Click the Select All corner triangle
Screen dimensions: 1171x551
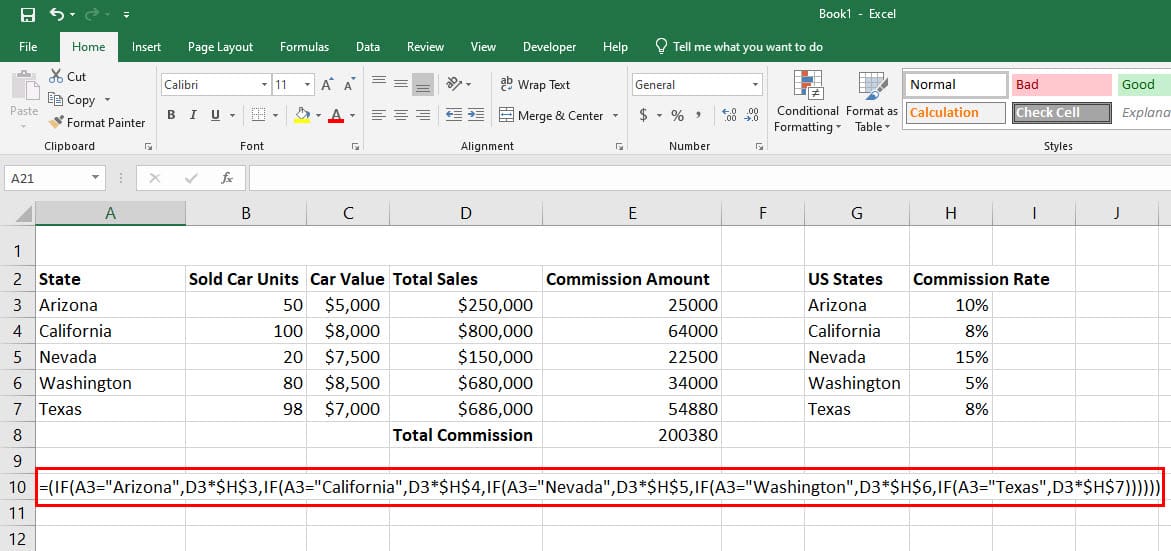pyautogui.click(x=23, y=214)
